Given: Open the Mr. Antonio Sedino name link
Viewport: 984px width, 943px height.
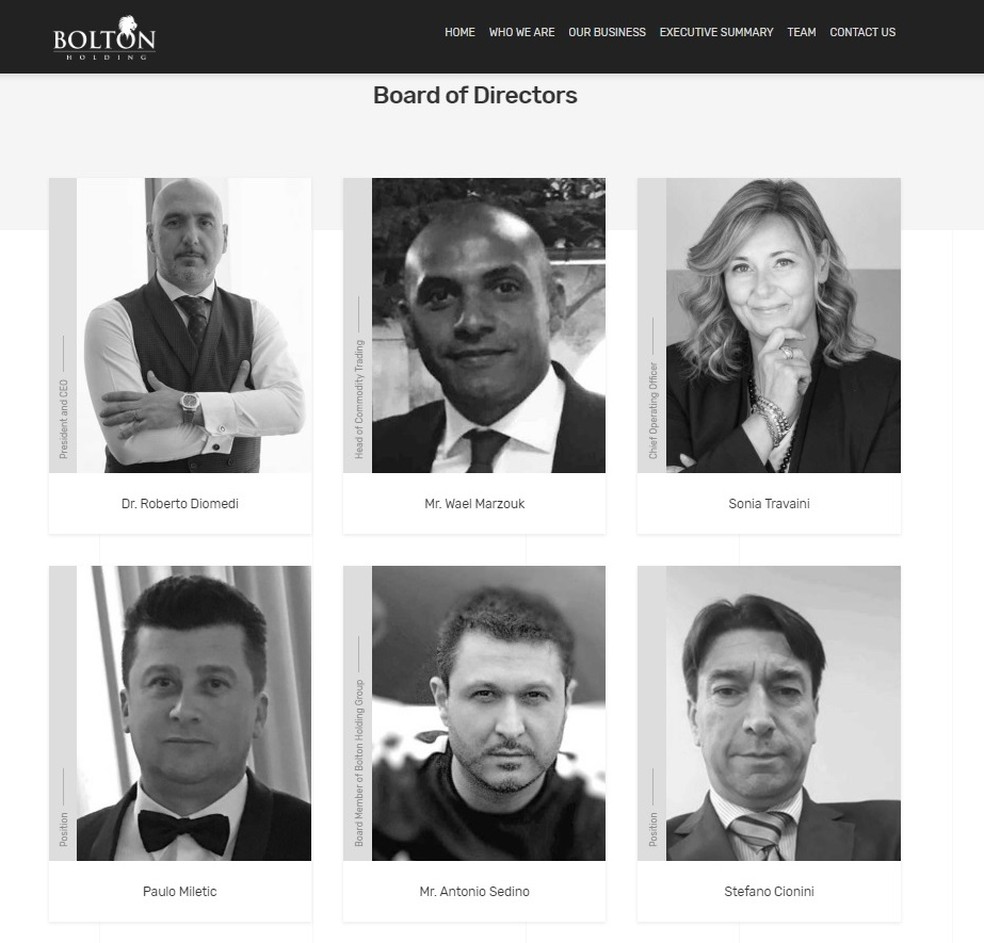Looking at the screenshot, I should (474, 891).
